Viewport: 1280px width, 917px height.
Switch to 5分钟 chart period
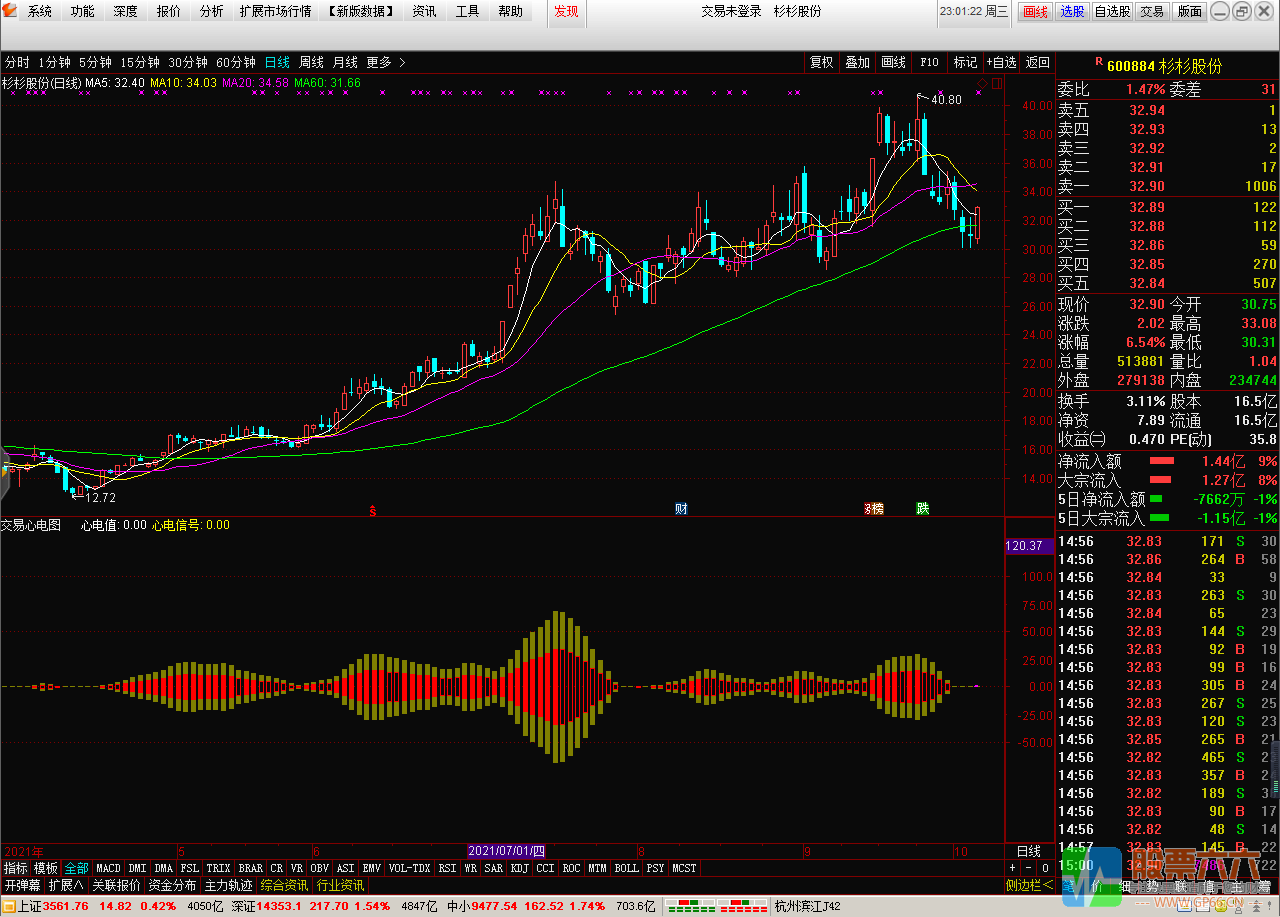click(x=95, y=62)
